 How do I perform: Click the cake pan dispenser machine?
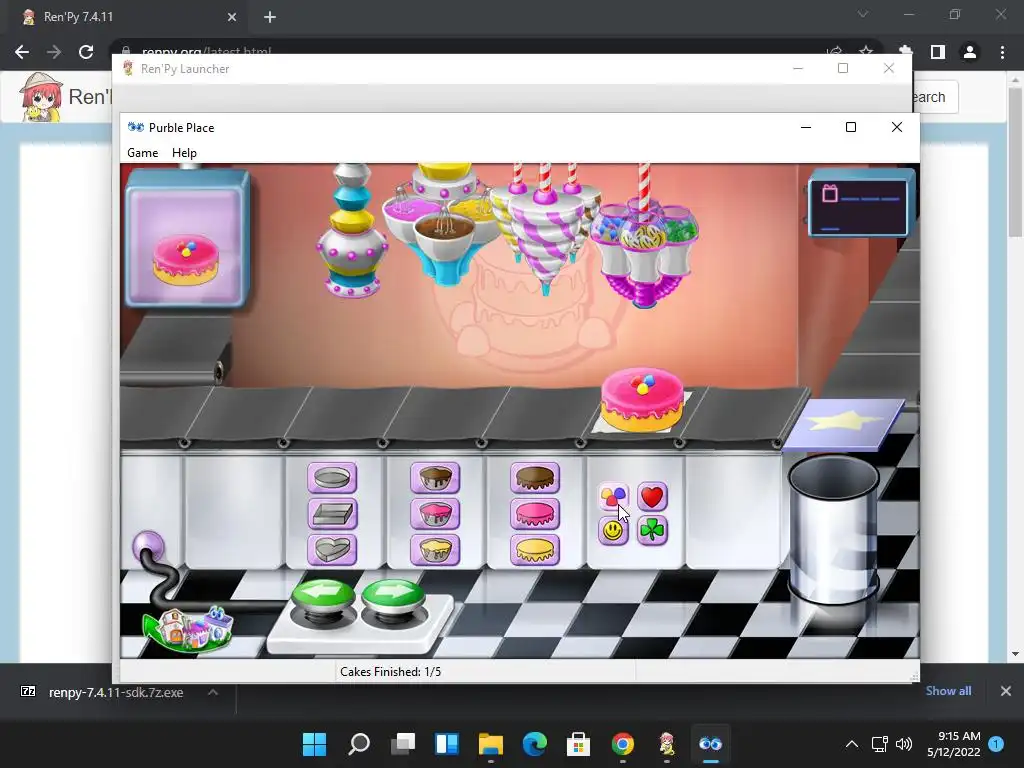(x=351, y=230)
